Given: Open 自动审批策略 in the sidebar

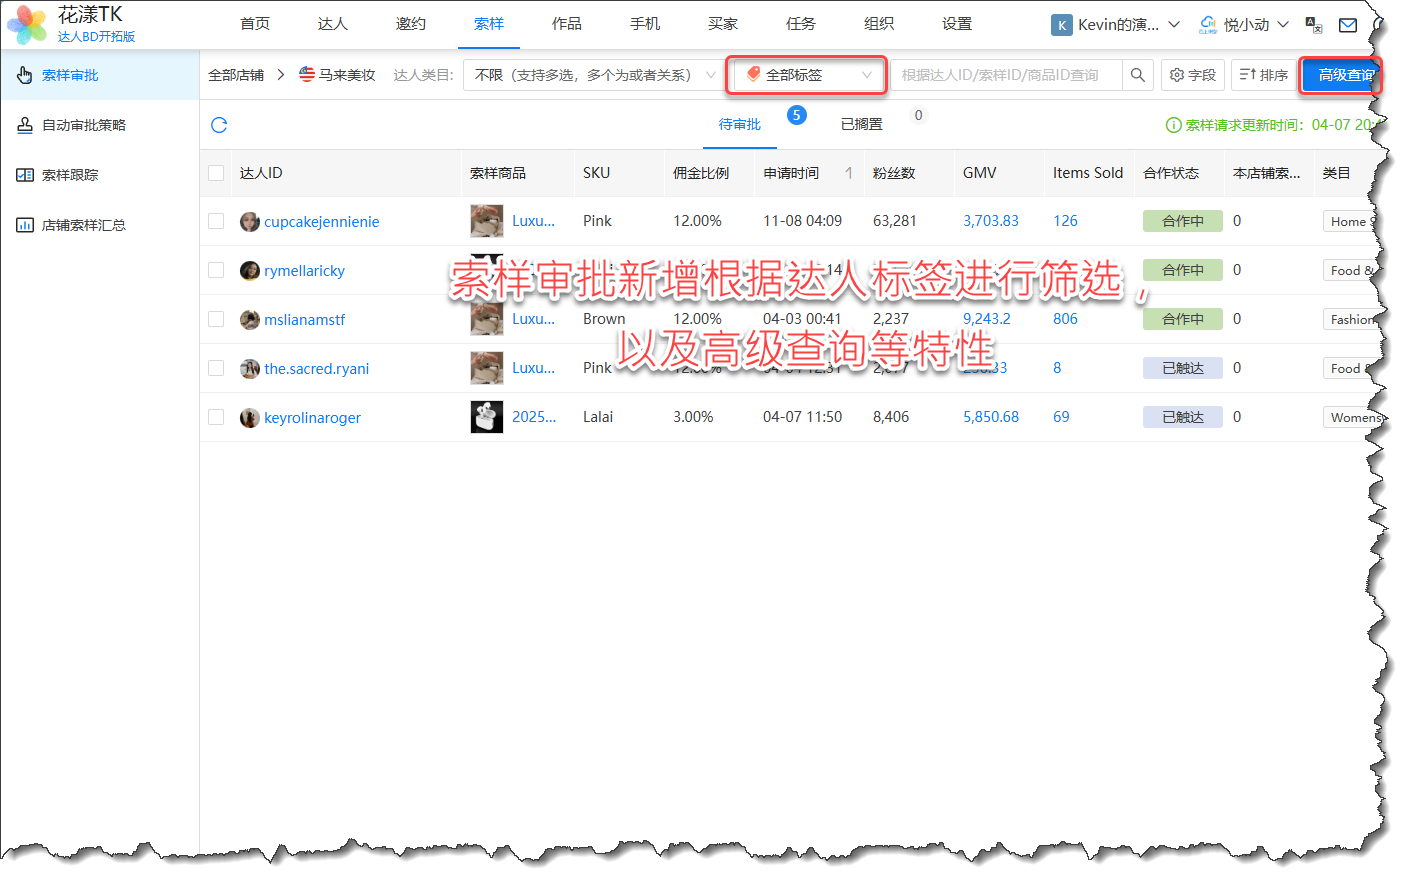Looking at the screenshot, I should coord(84,125).
